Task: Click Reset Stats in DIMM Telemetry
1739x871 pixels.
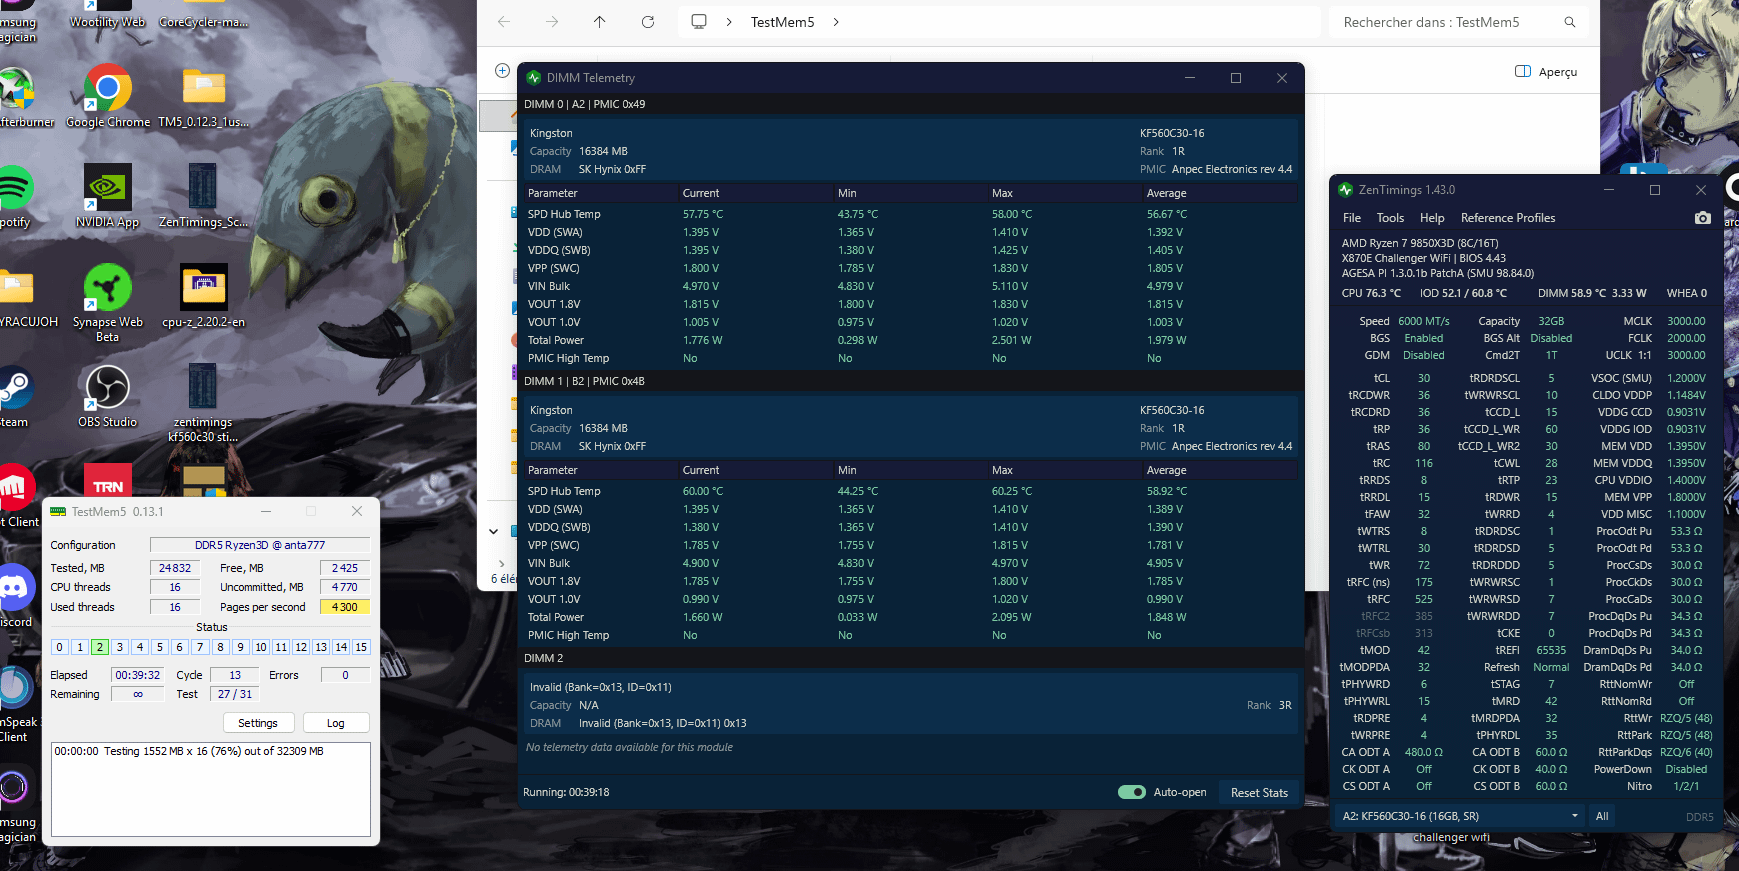Action: pyautogui.click(x=1259, y=793)
